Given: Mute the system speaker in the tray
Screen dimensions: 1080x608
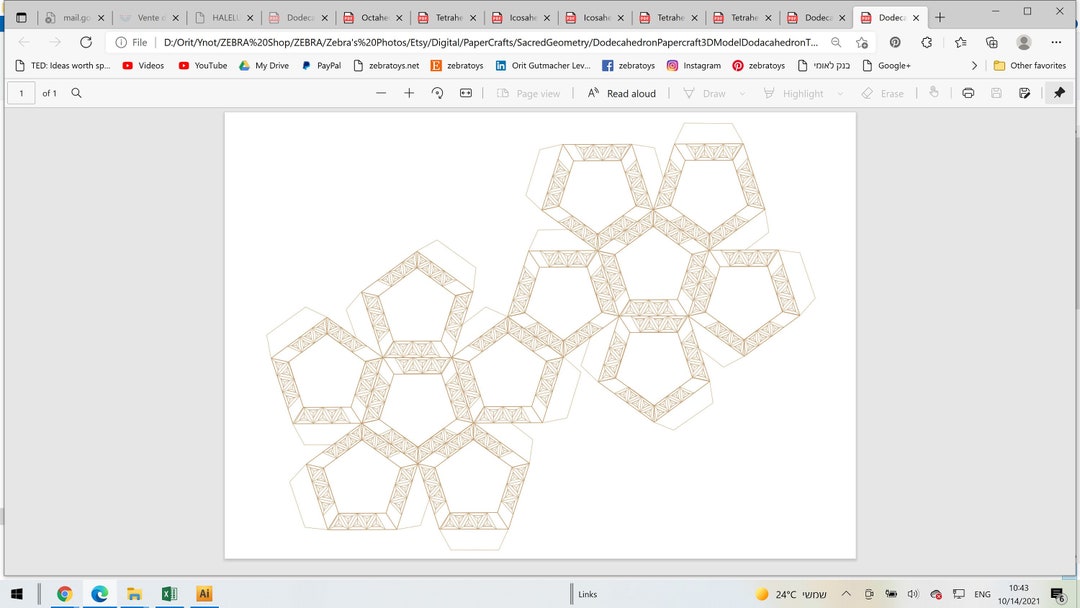Looking at the screenshot, I should click(913, 593).
